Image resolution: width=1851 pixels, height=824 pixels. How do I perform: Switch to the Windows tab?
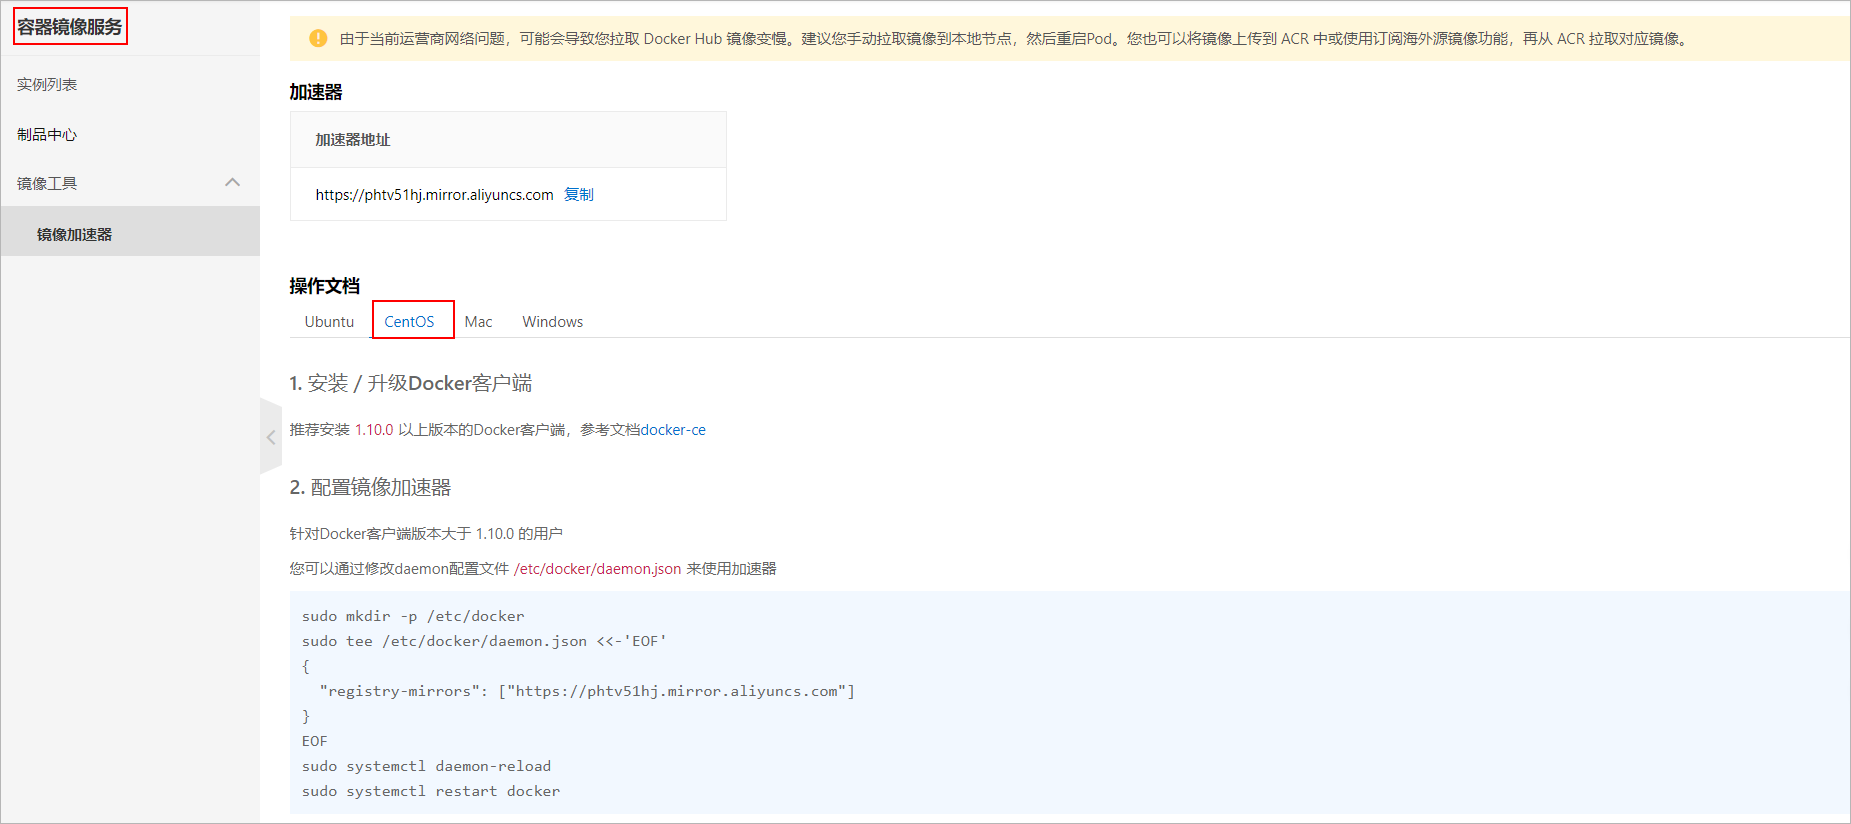coord(552,322)
